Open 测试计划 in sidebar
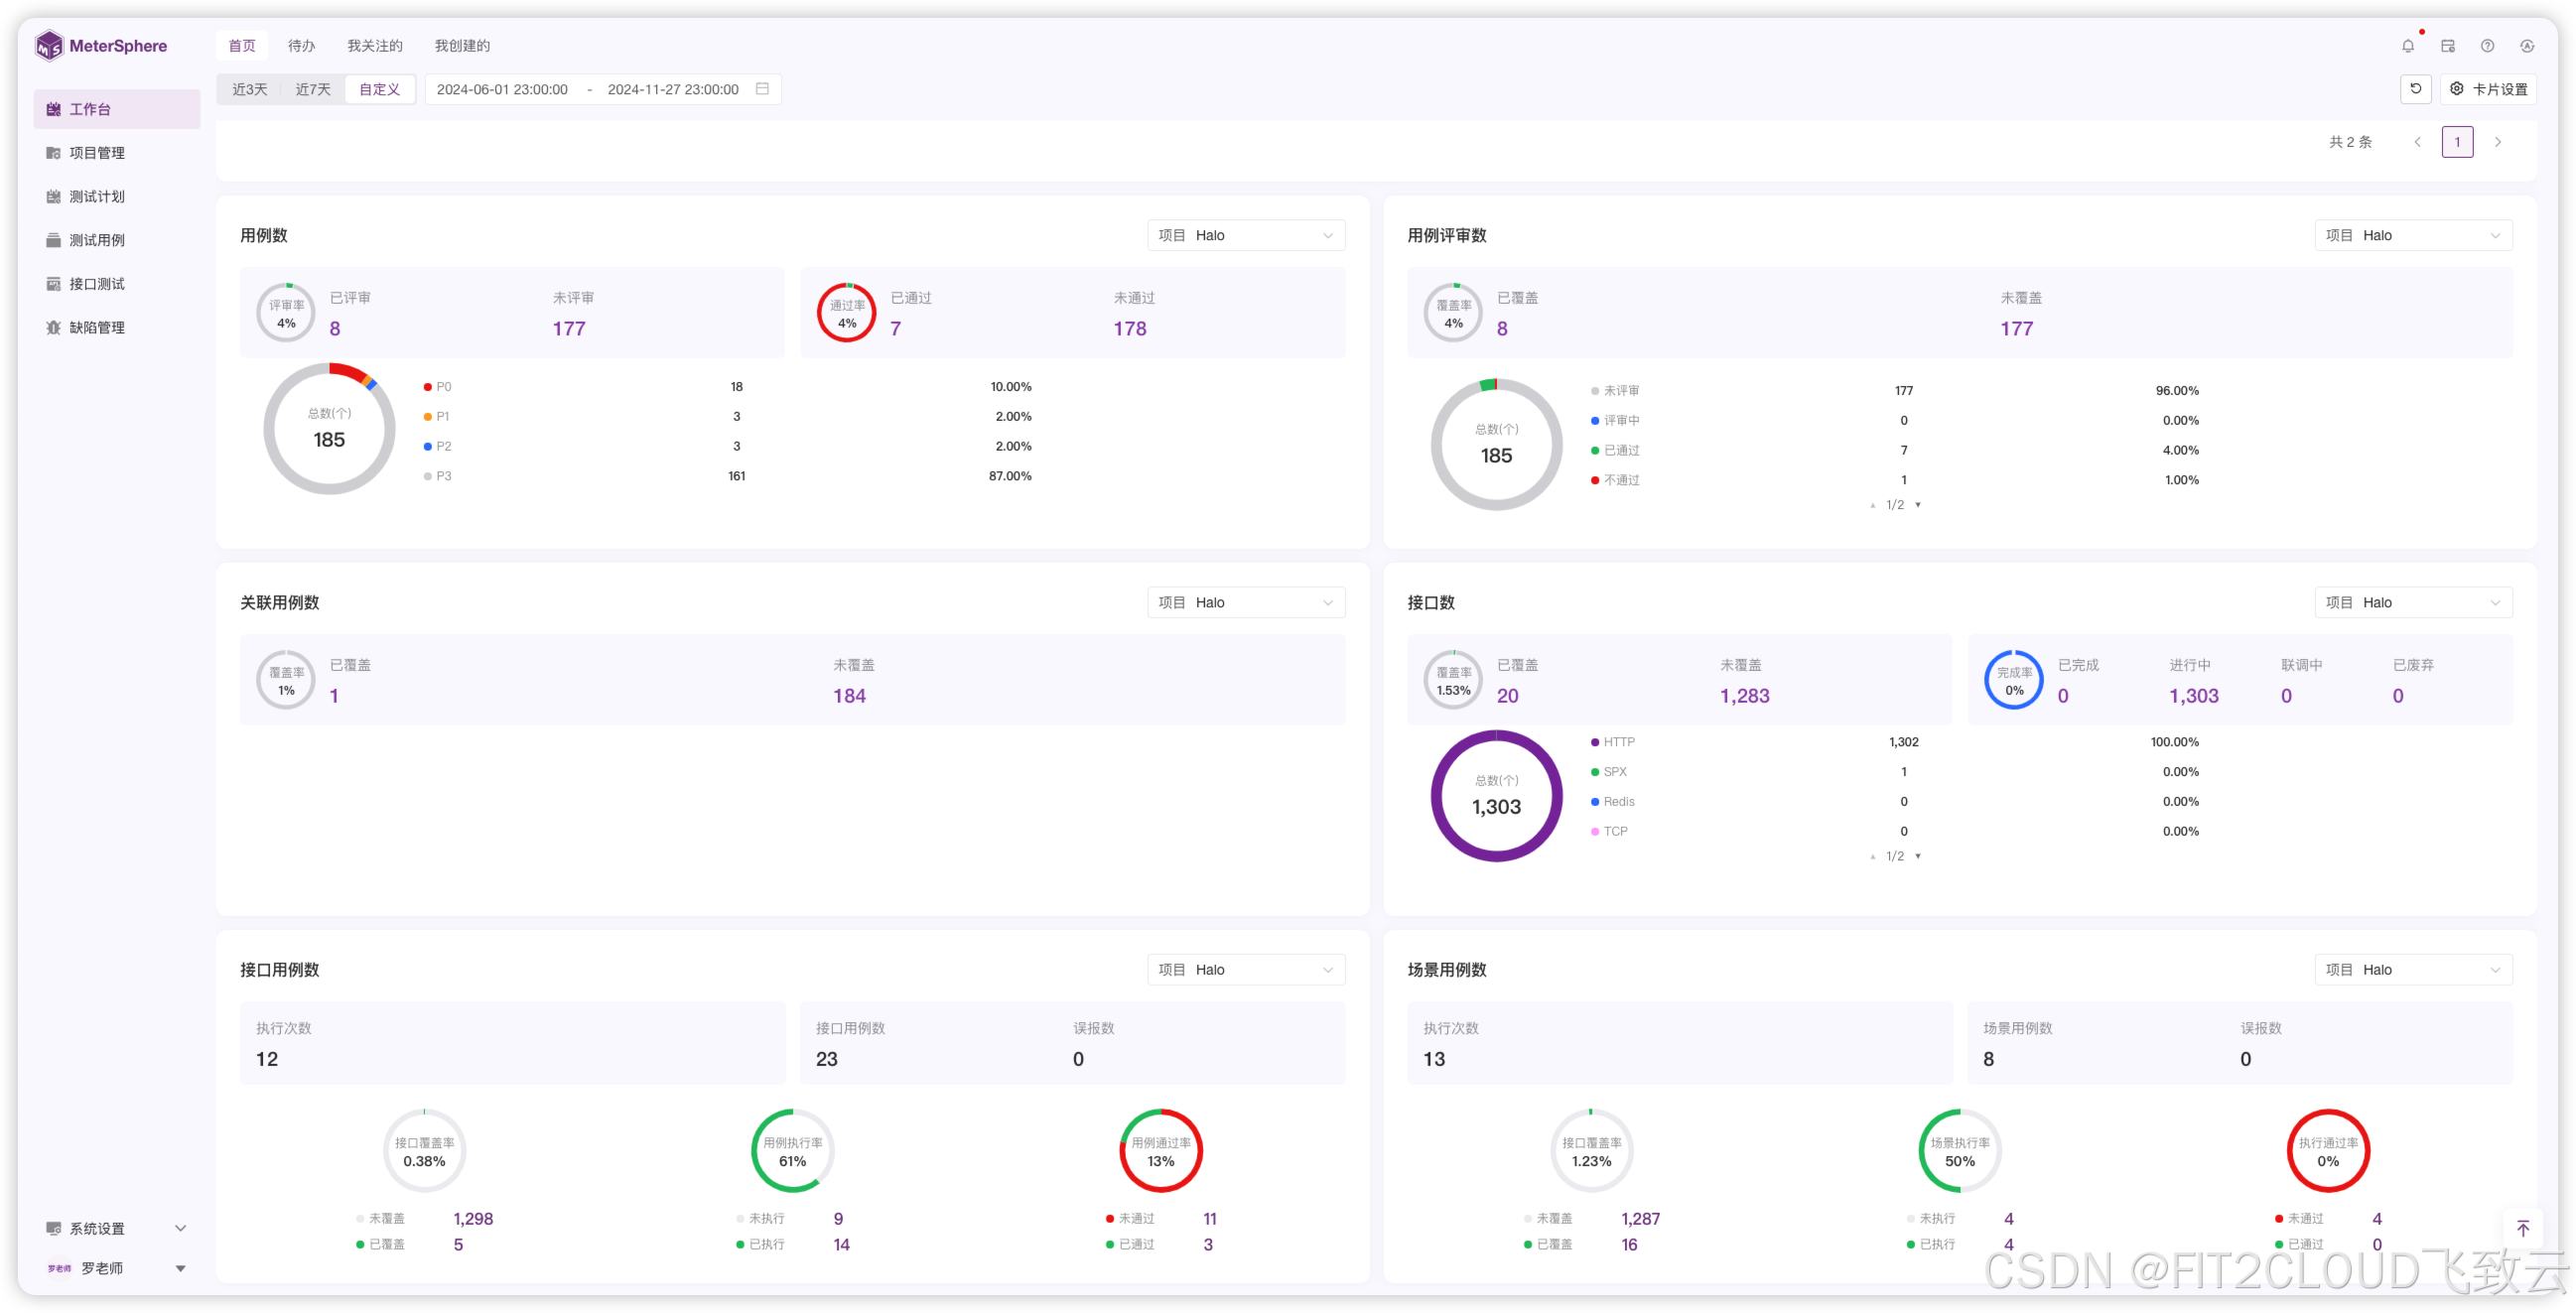 117,197
